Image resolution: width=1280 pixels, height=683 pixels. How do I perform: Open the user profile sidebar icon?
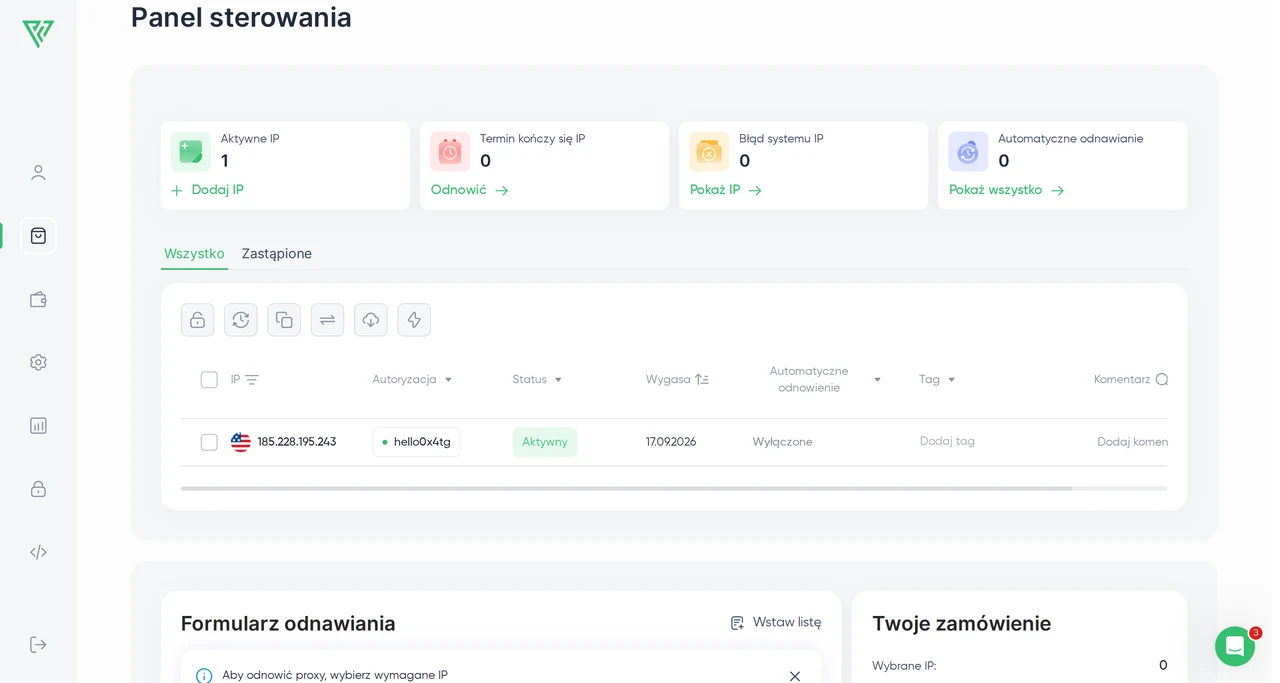tap(38, 173)
